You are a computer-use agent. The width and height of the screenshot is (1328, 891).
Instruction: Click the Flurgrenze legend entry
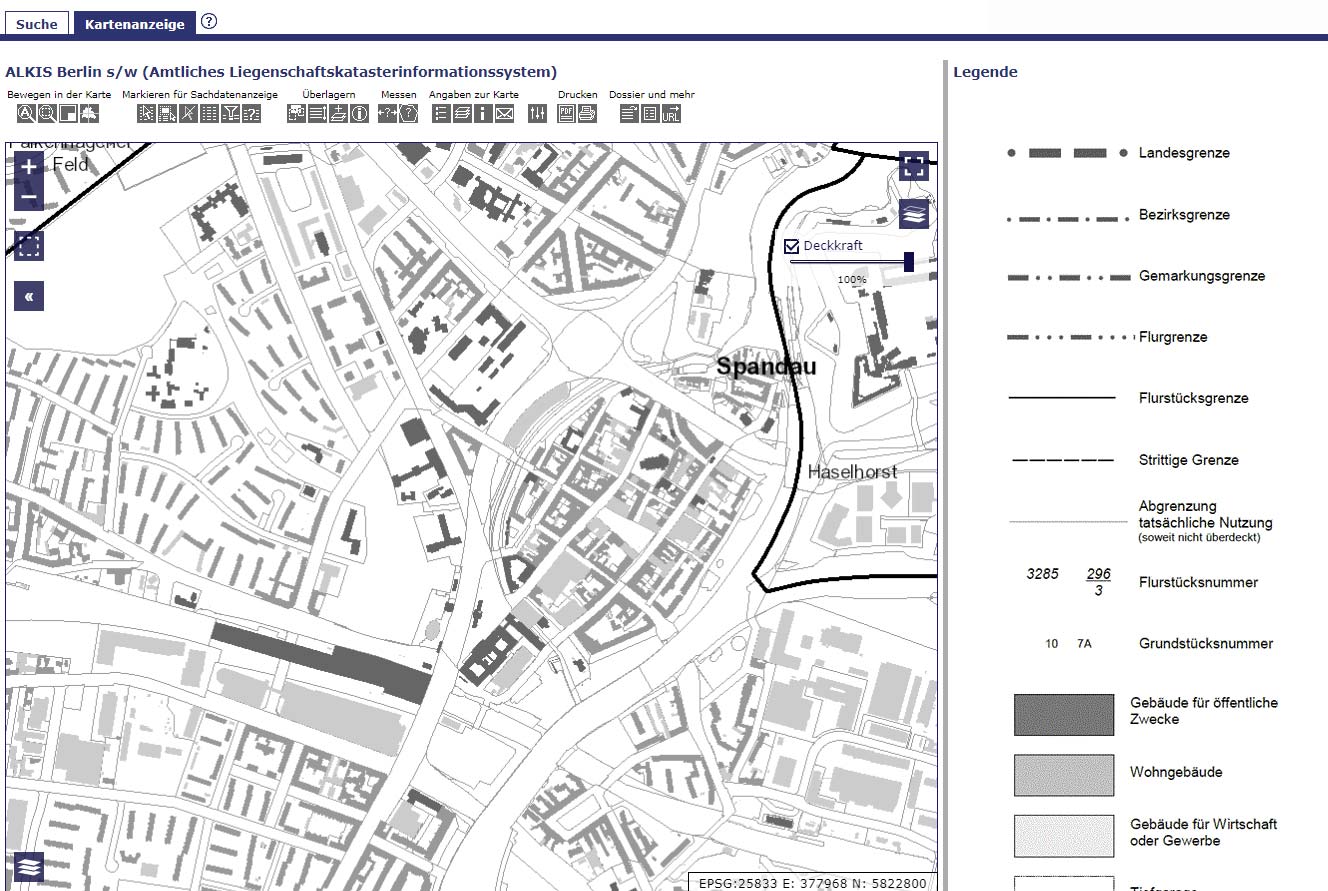tap(1173, 337)
